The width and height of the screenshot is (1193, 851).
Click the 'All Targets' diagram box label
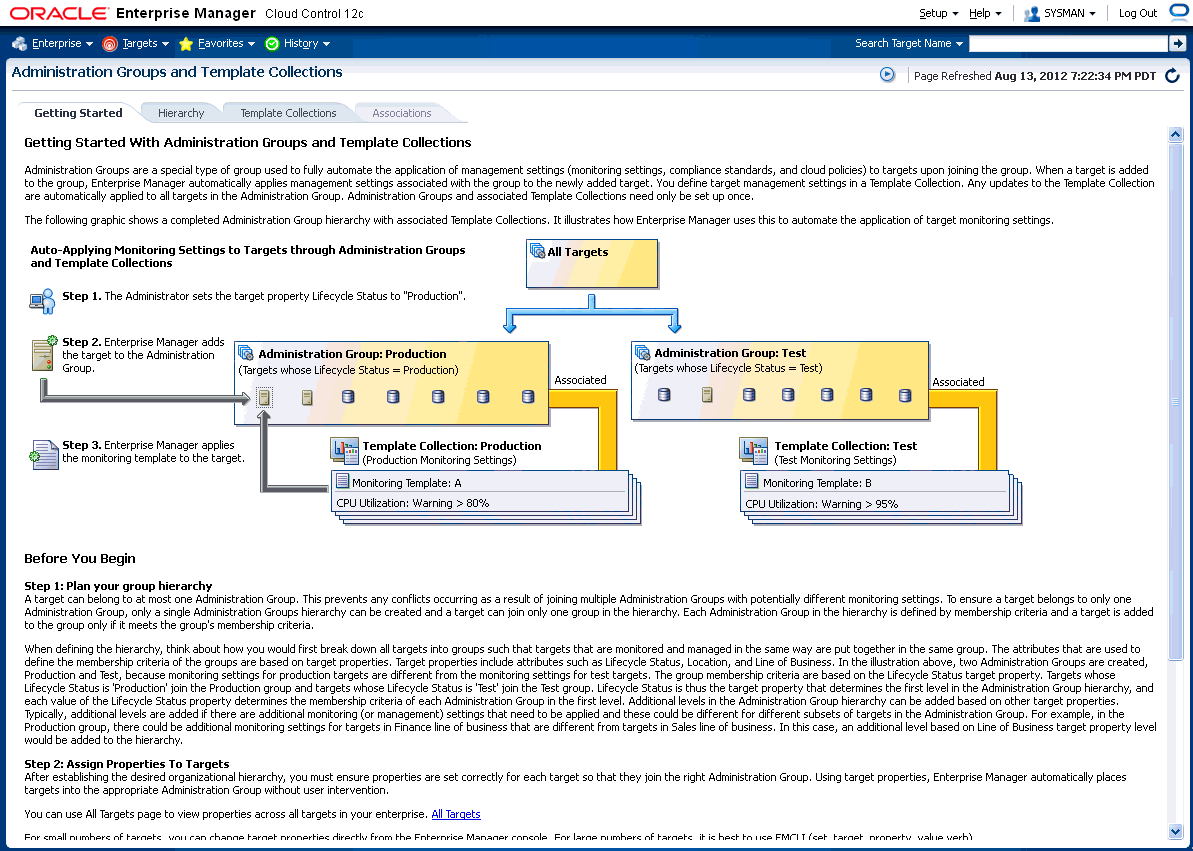pos(577,252)
